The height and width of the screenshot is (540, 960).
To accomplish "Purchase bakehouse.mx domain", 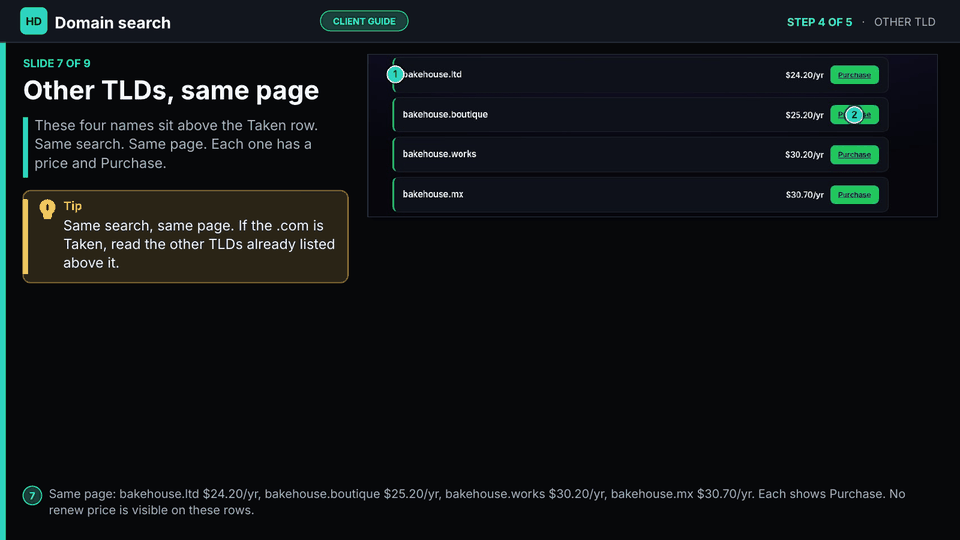I will click(854, 195).
